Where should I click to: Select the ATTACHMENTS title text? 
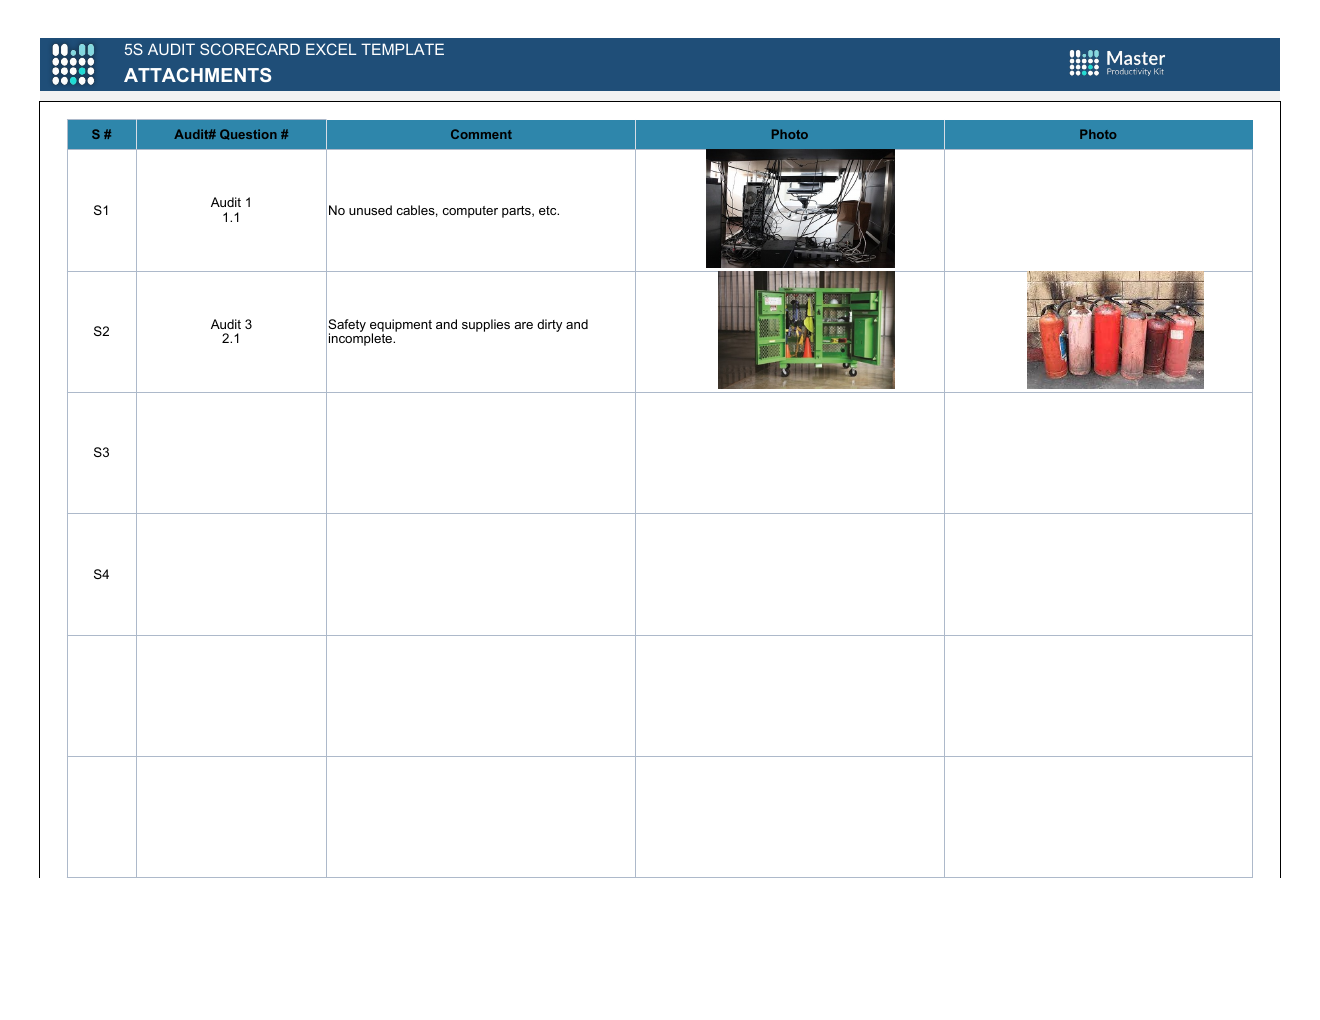click(198, 76)
